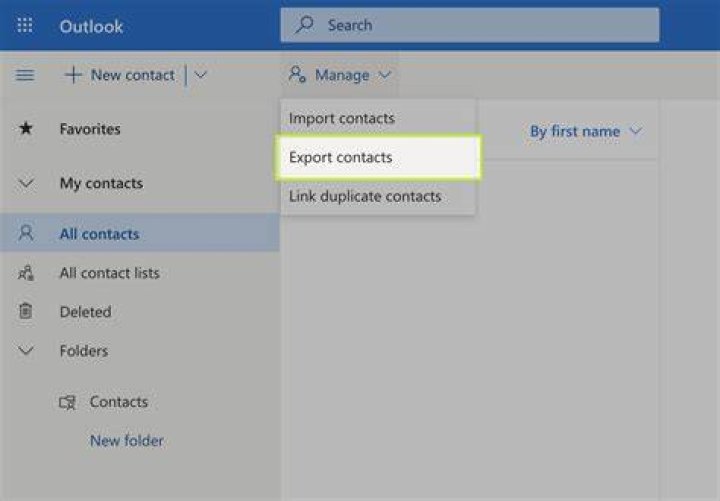Click the chevron beside By first name

click(636, 131)
